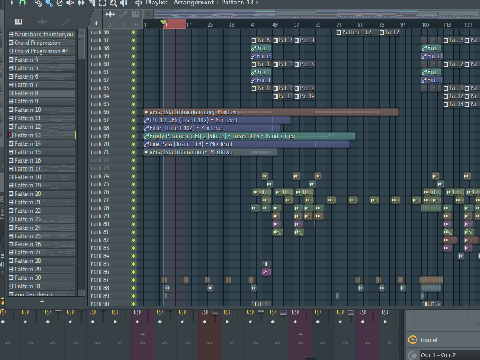Viewport: 480px width, 360px height.
Task: Select the Slip tool in playlist toolbar
Action: [x=81, y=3]
